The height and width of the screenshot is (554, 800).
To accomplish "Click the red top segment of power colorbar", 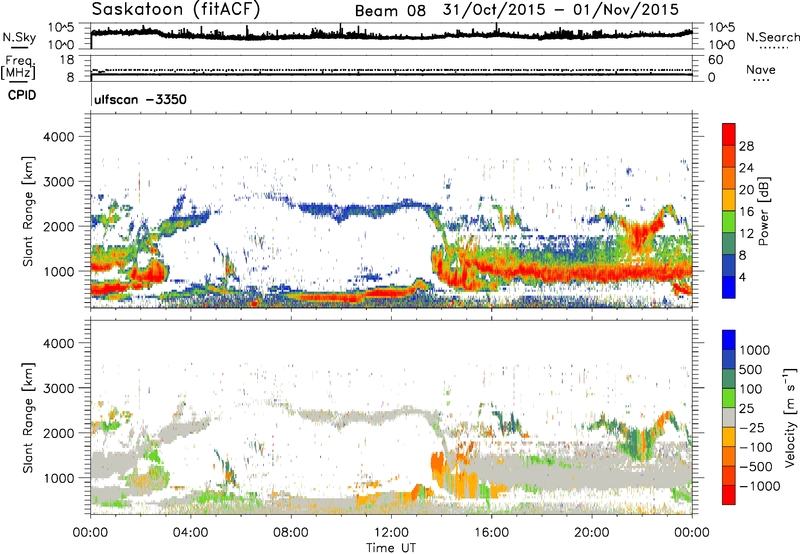I will click(x=729, y=135).
